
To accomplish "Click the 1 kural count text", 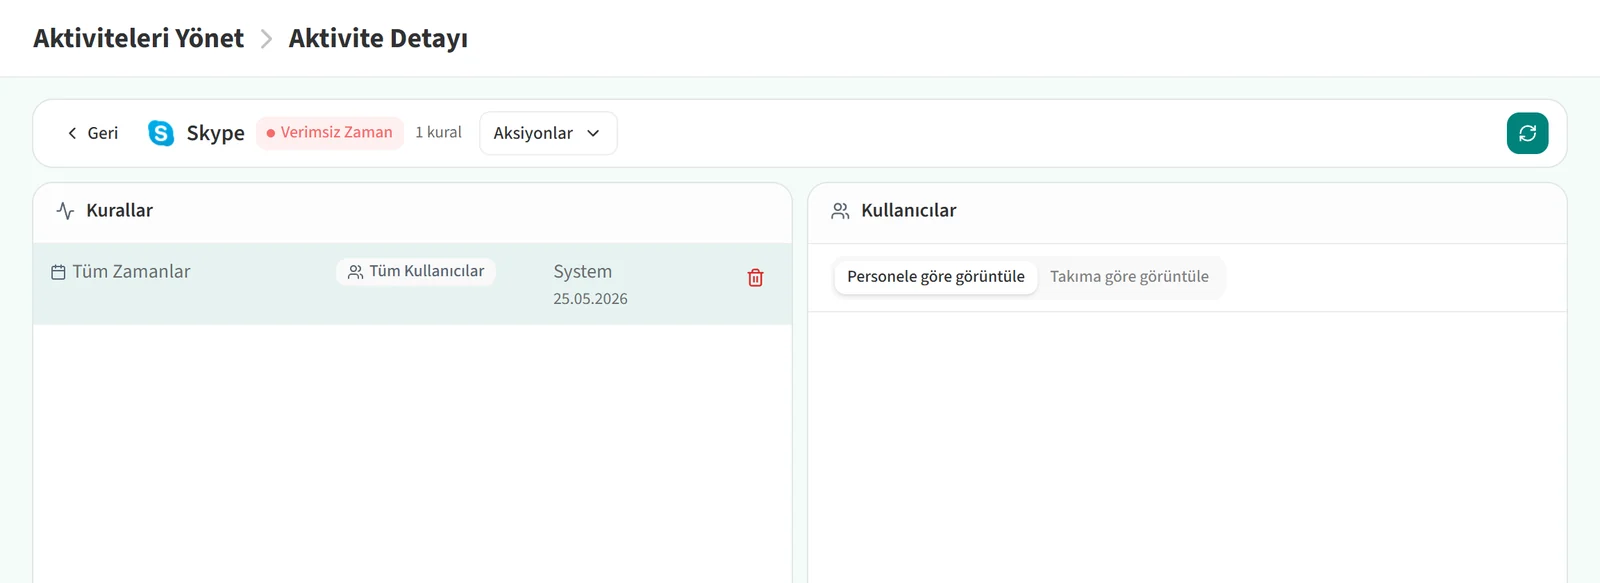I will [x=438, y=132].
